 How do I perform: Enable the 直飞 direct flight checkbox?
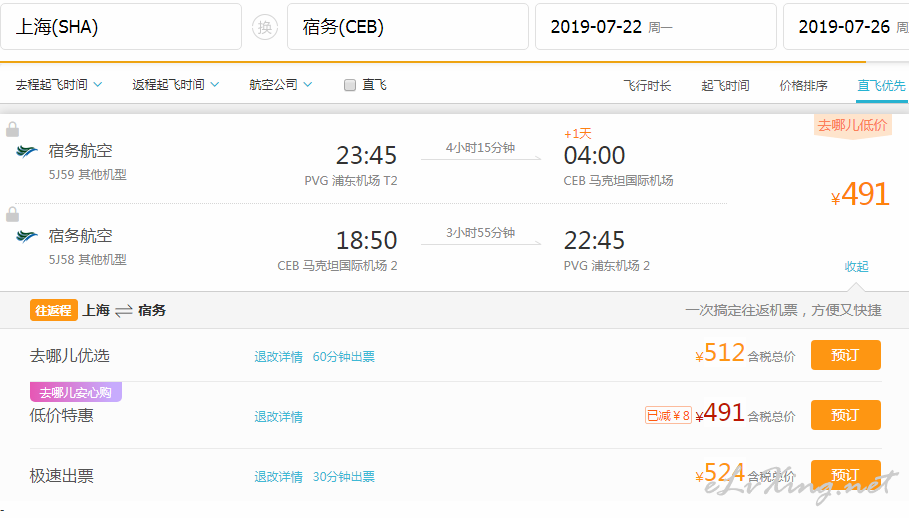click(350, 85)
